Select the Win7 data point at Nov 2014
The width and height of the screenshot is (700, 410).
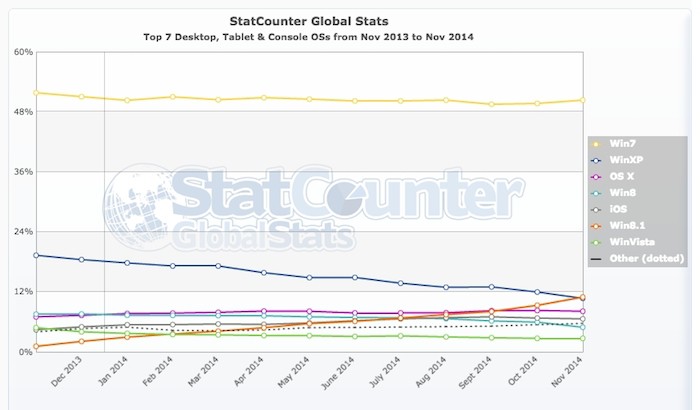(x=582, y=100)
